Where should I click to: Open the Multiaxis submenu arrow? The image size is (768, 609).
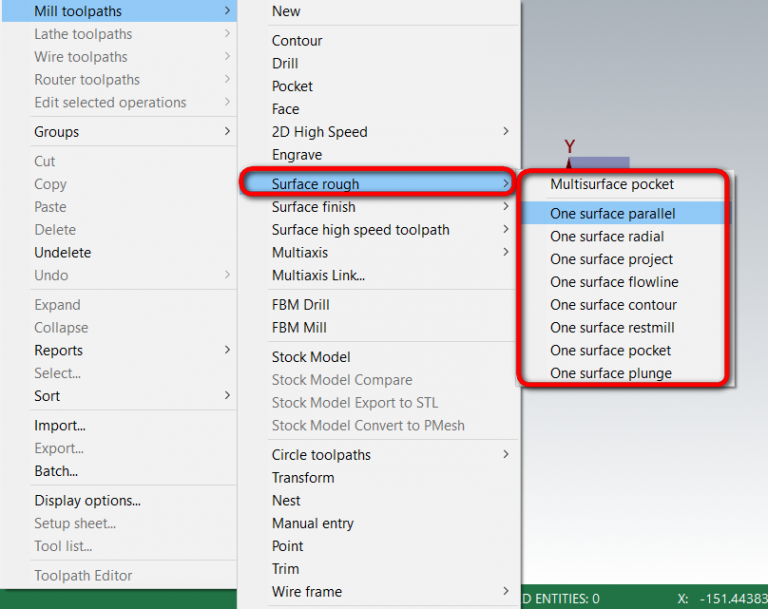click(x=506, y=252)
